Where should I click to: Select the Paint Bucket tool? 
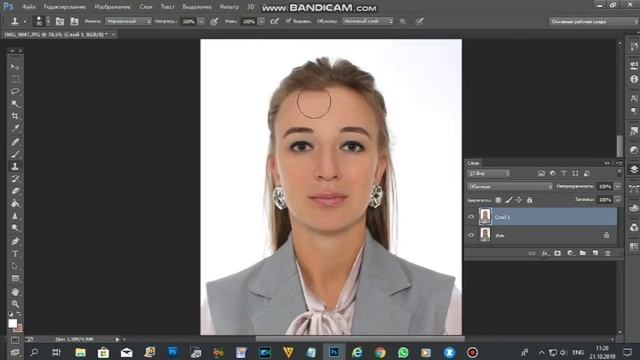click(15, 203)
